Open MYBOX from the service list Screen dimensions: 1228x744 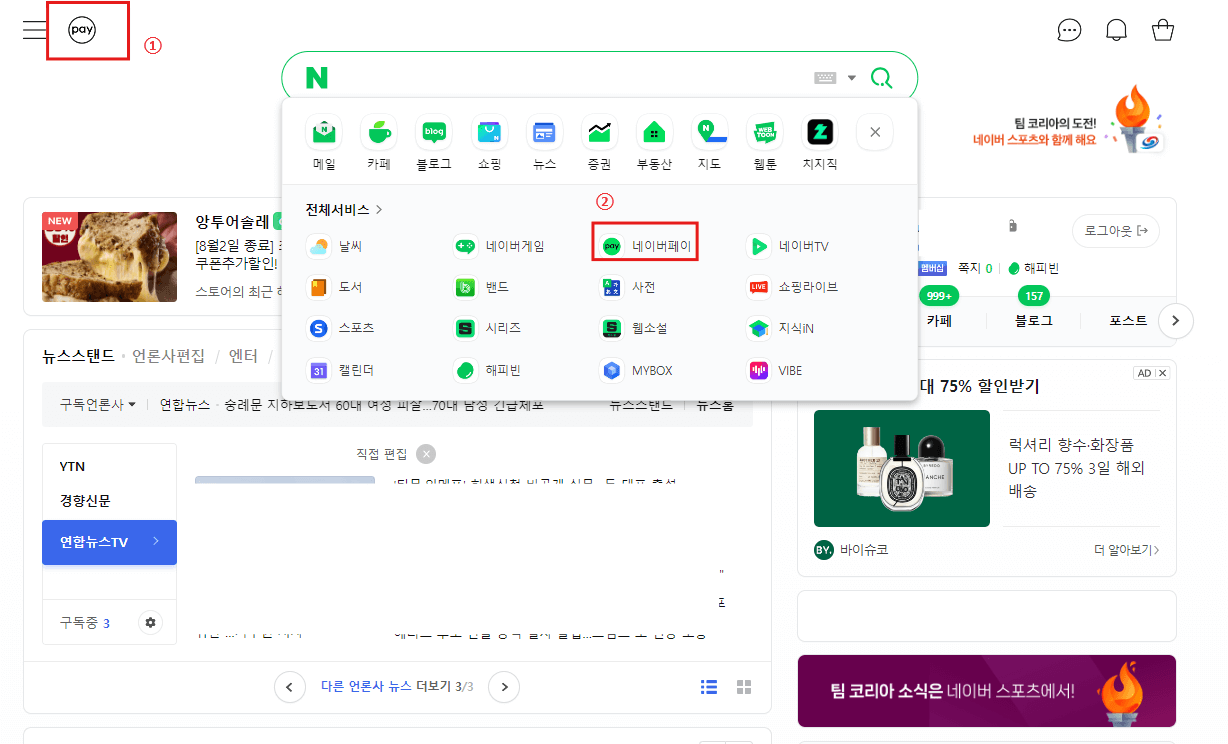click(638, 370)
